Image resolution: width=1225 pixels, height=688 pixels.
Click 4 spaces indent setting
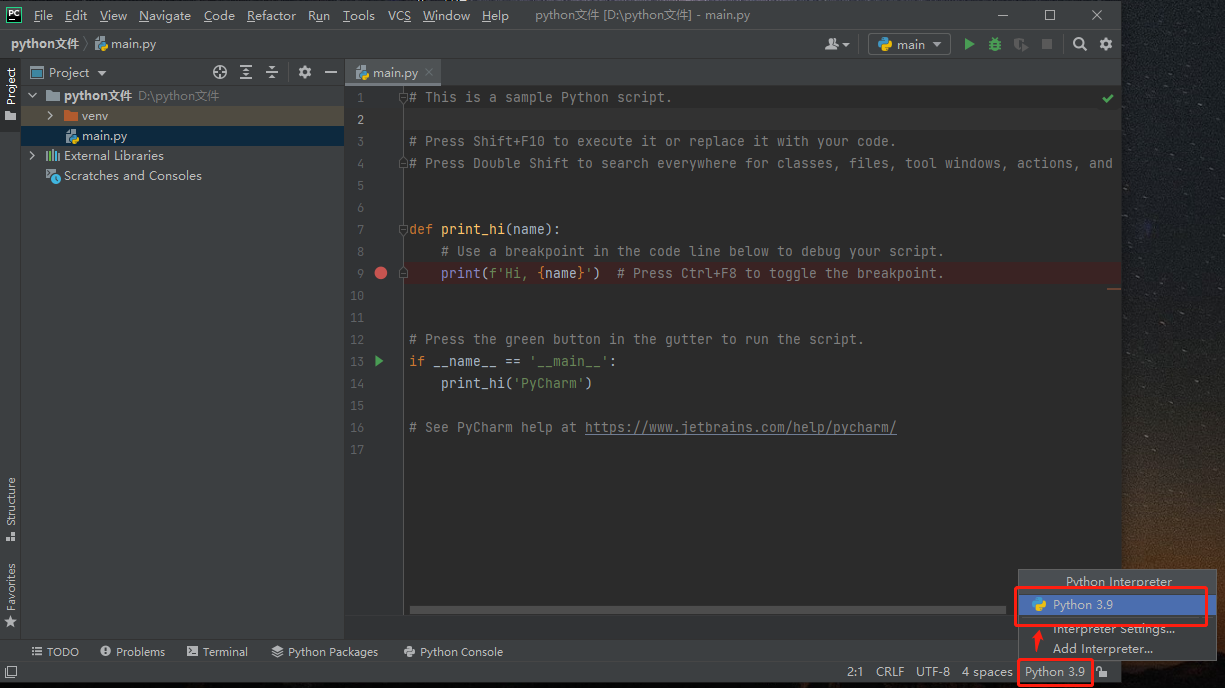[987, 672]
